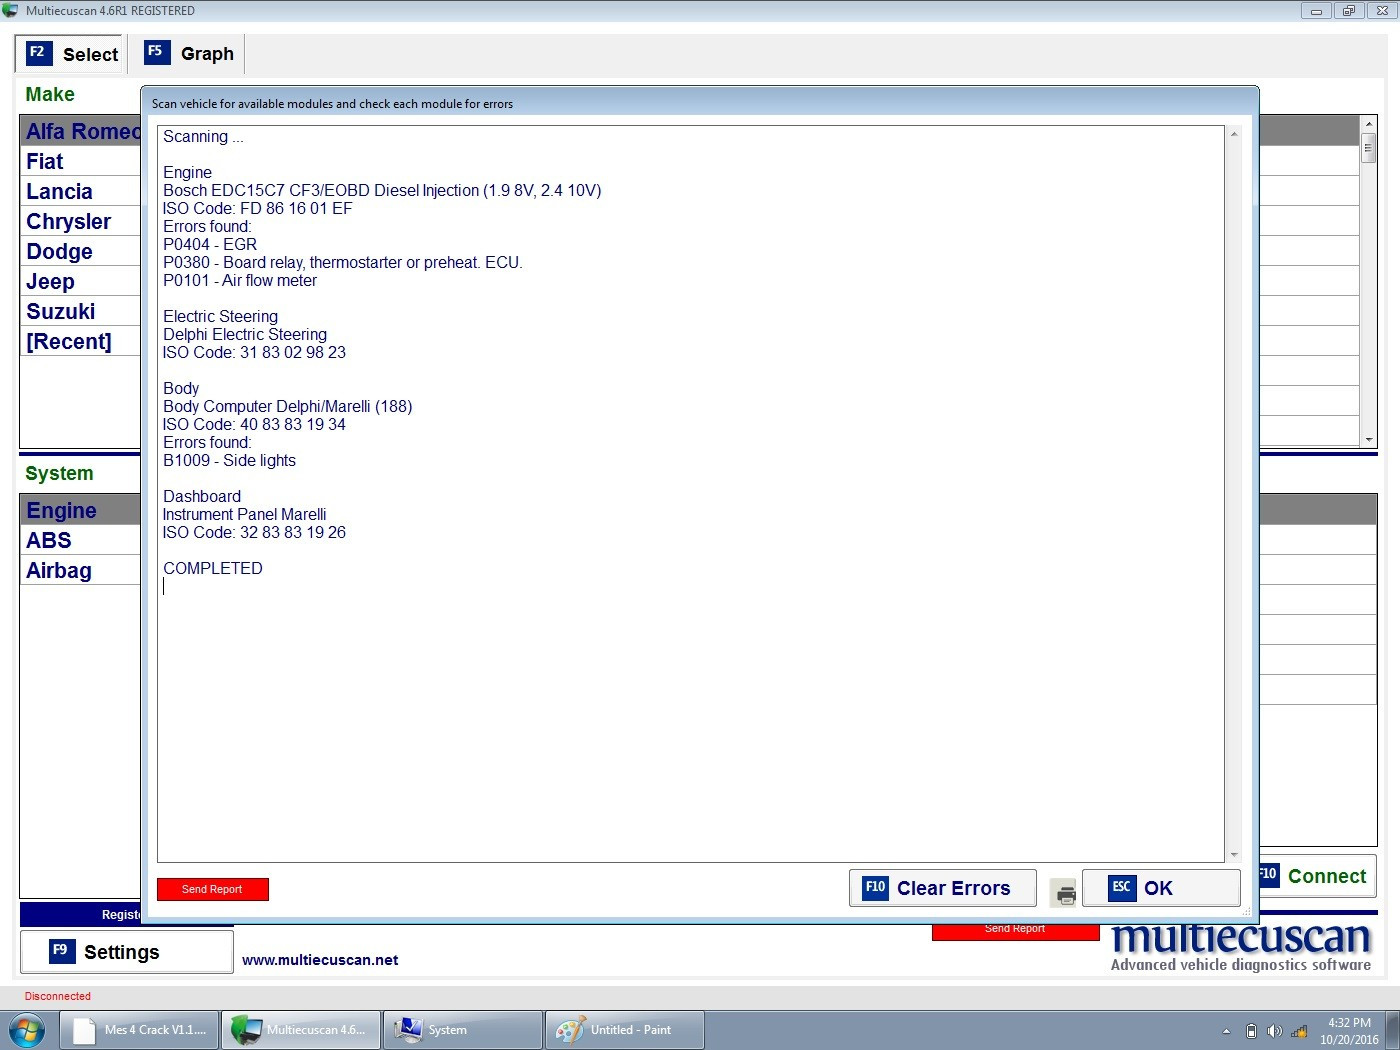Screen dimensions: 1400x1050
Task: Open the taskbar clock showing 4:32 PM
Action: [1349, 1031]
